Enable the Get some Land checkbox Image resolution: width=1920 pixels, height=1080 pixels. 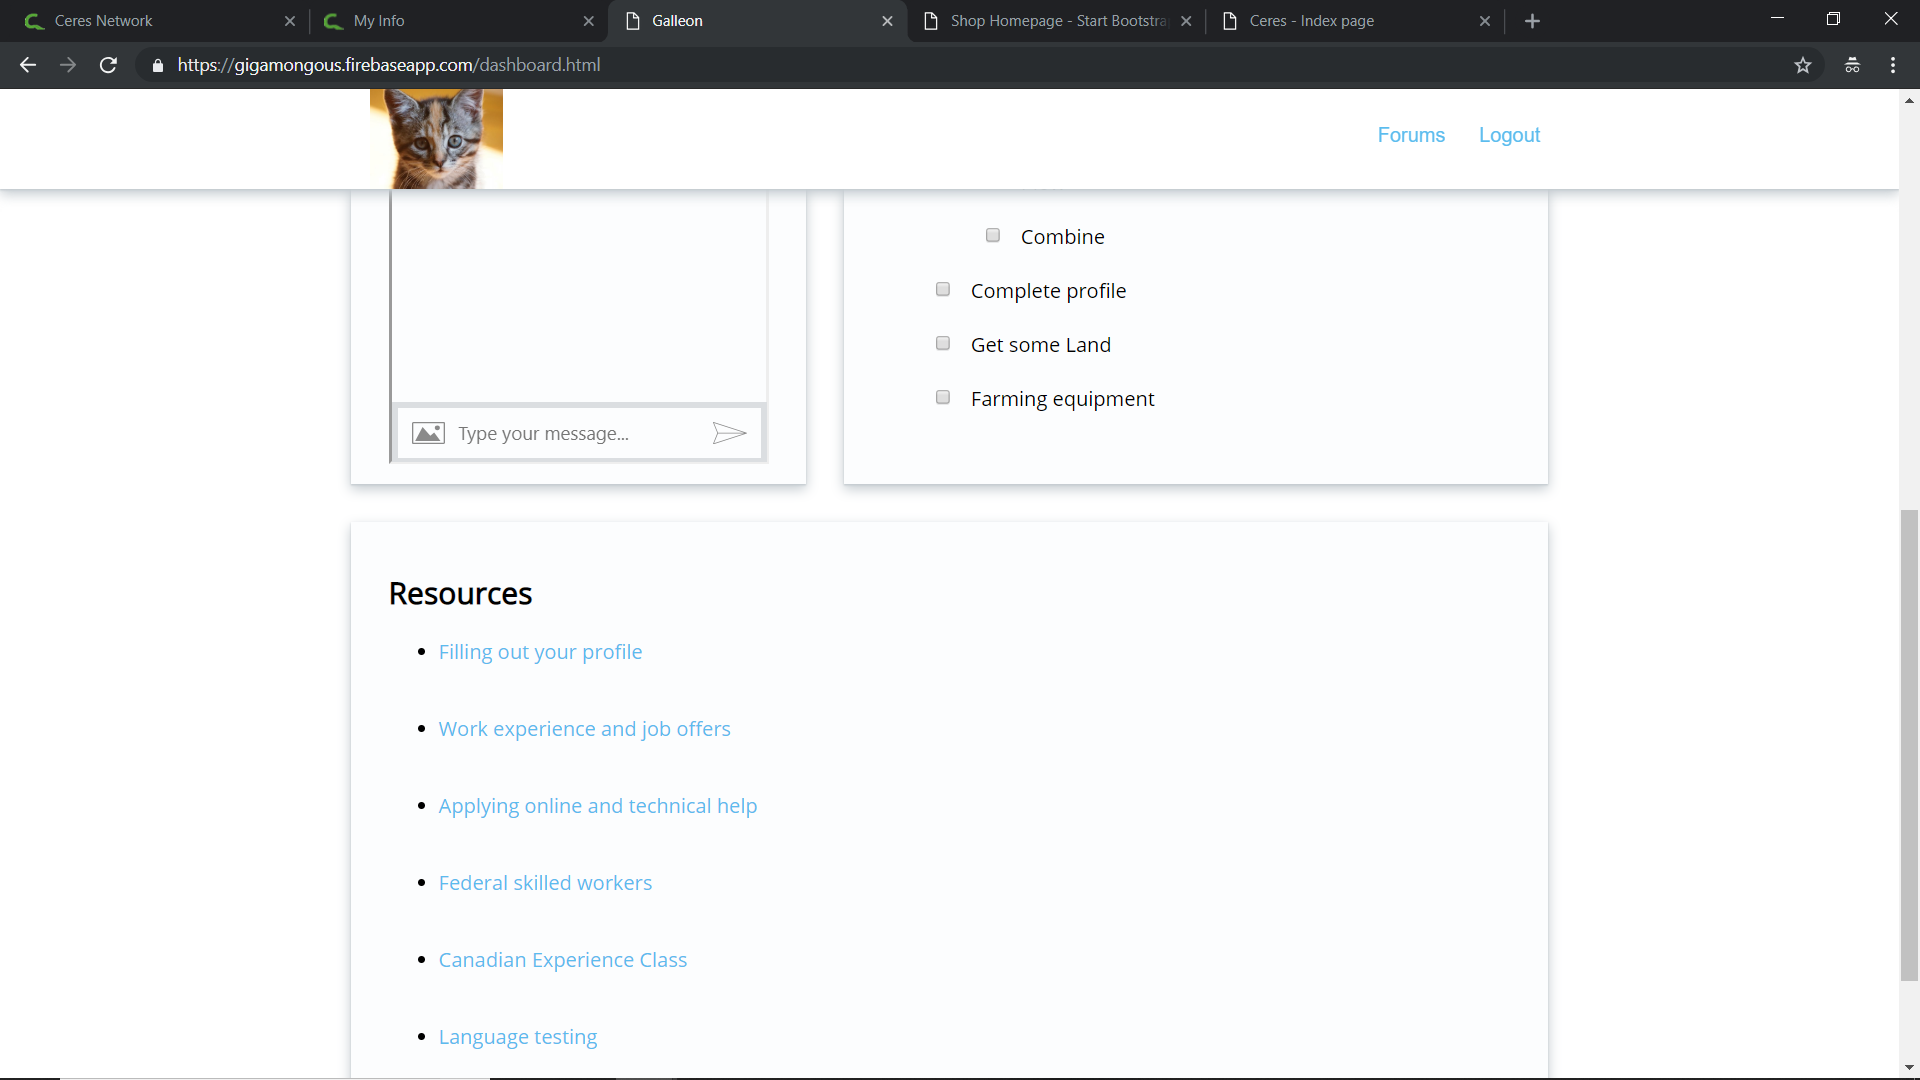[x=943, y=344]
